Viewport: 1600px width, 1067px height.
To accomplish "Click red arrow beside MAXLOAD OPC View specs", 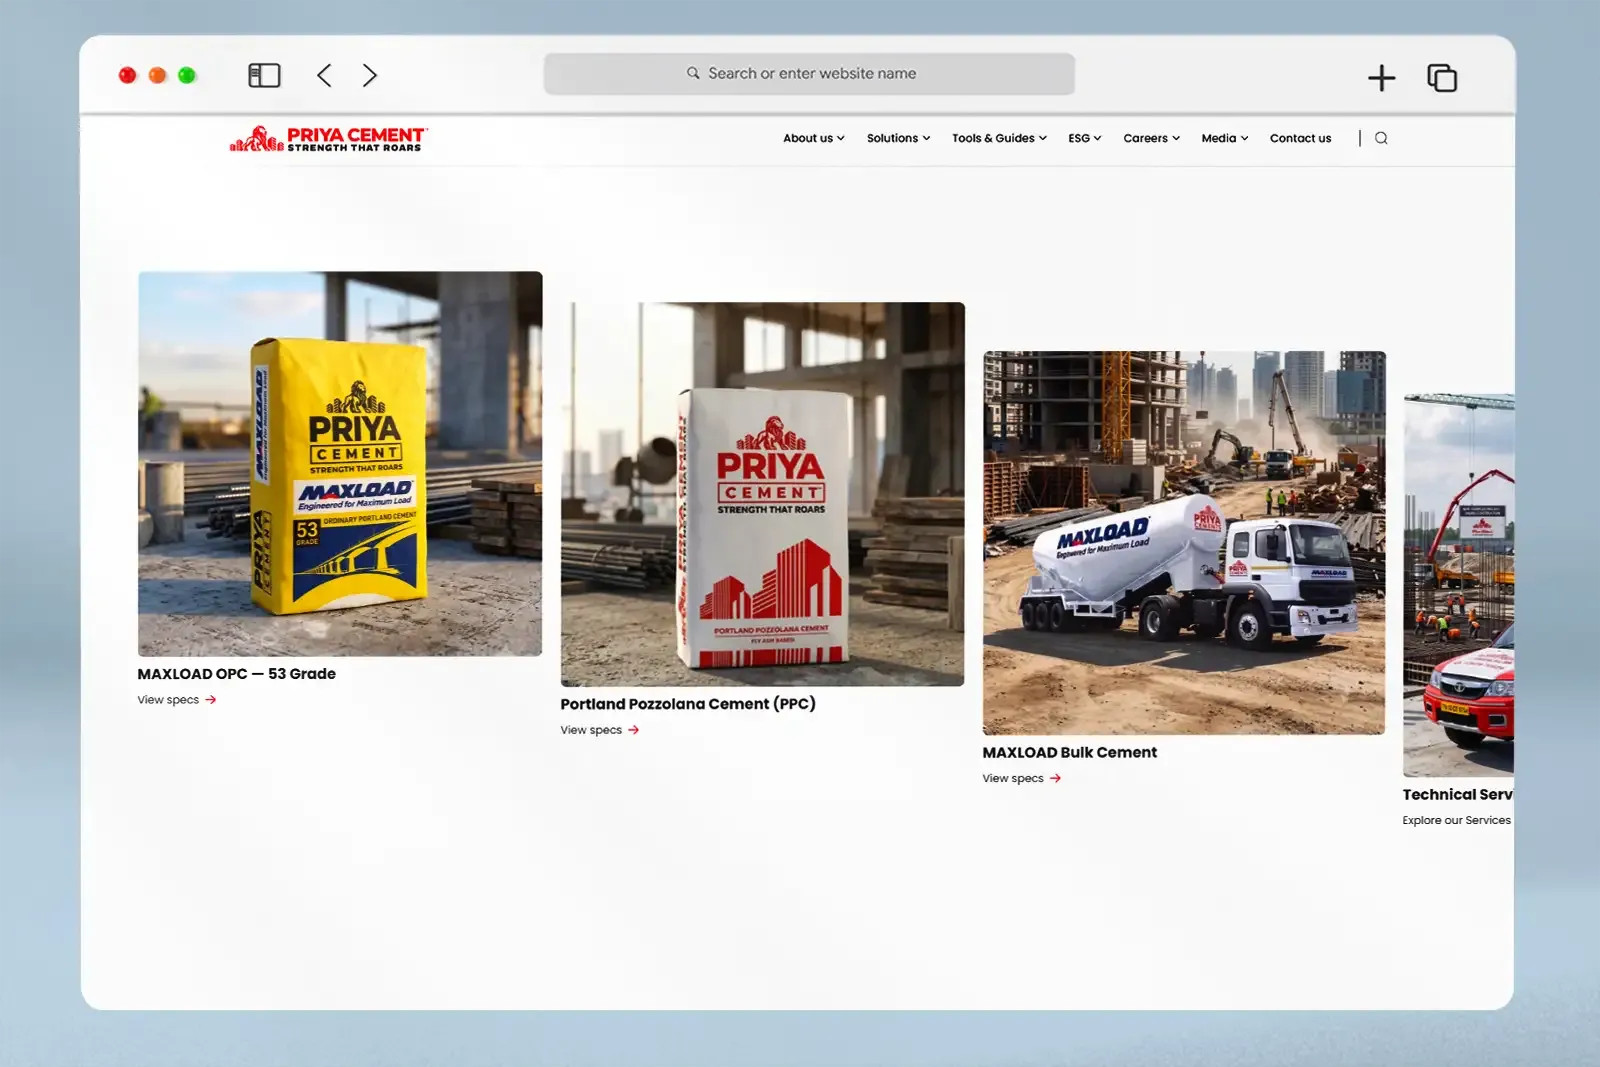I will (x=211, y=700).
